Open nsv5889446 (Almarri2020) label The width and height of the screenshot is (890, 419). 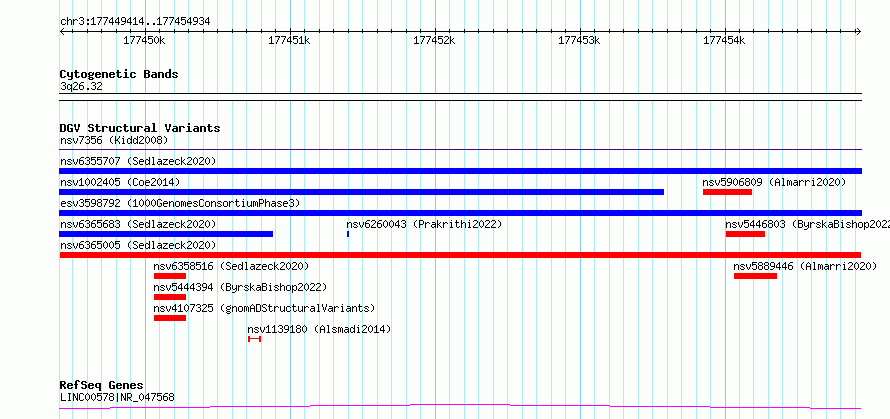click(x=805, y=266)
